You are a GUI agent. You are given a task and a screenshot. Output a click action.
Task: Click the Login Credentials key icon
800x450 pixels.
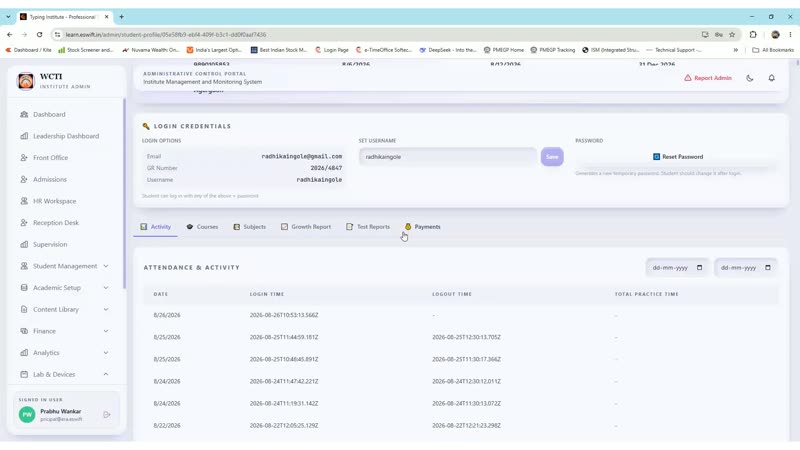[146, 126]
